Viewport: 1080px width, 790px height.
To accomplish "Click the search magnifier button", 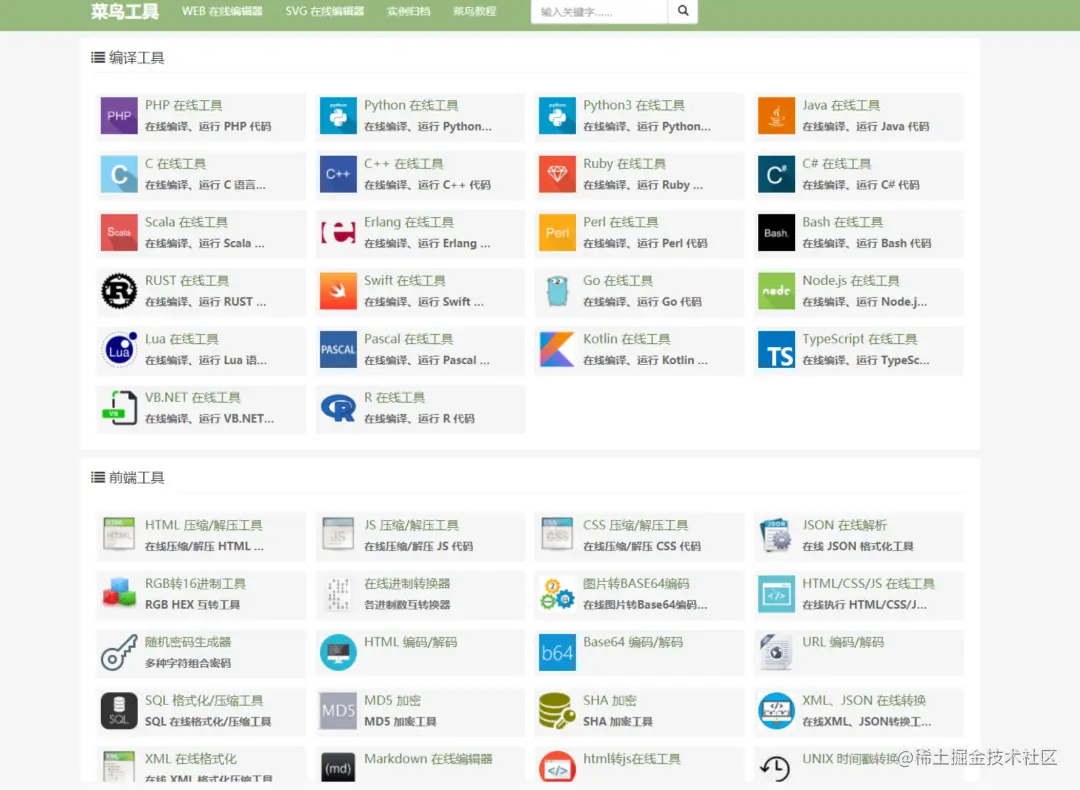I will [x=683, y=11].
